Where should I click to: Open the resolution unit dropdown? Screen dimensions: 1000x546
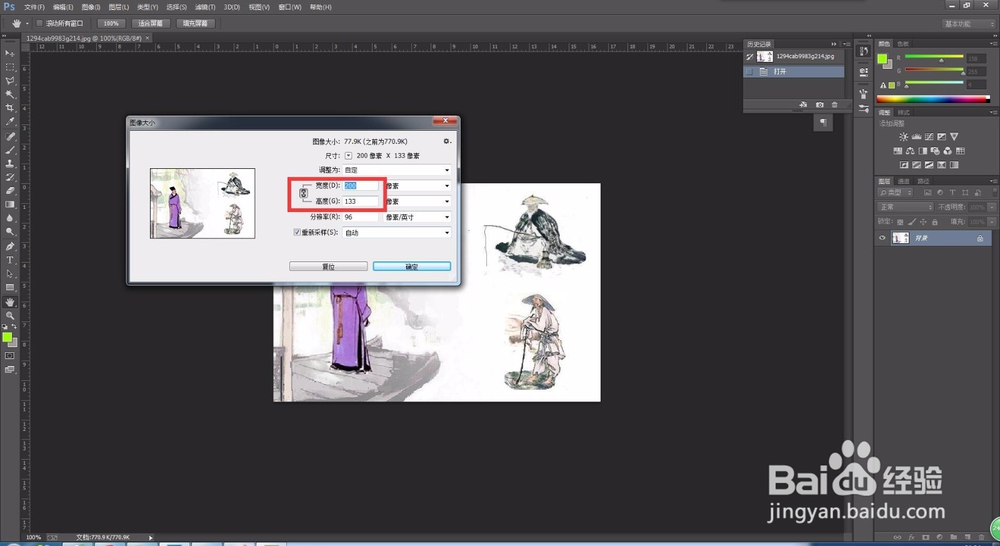[417, 217]
